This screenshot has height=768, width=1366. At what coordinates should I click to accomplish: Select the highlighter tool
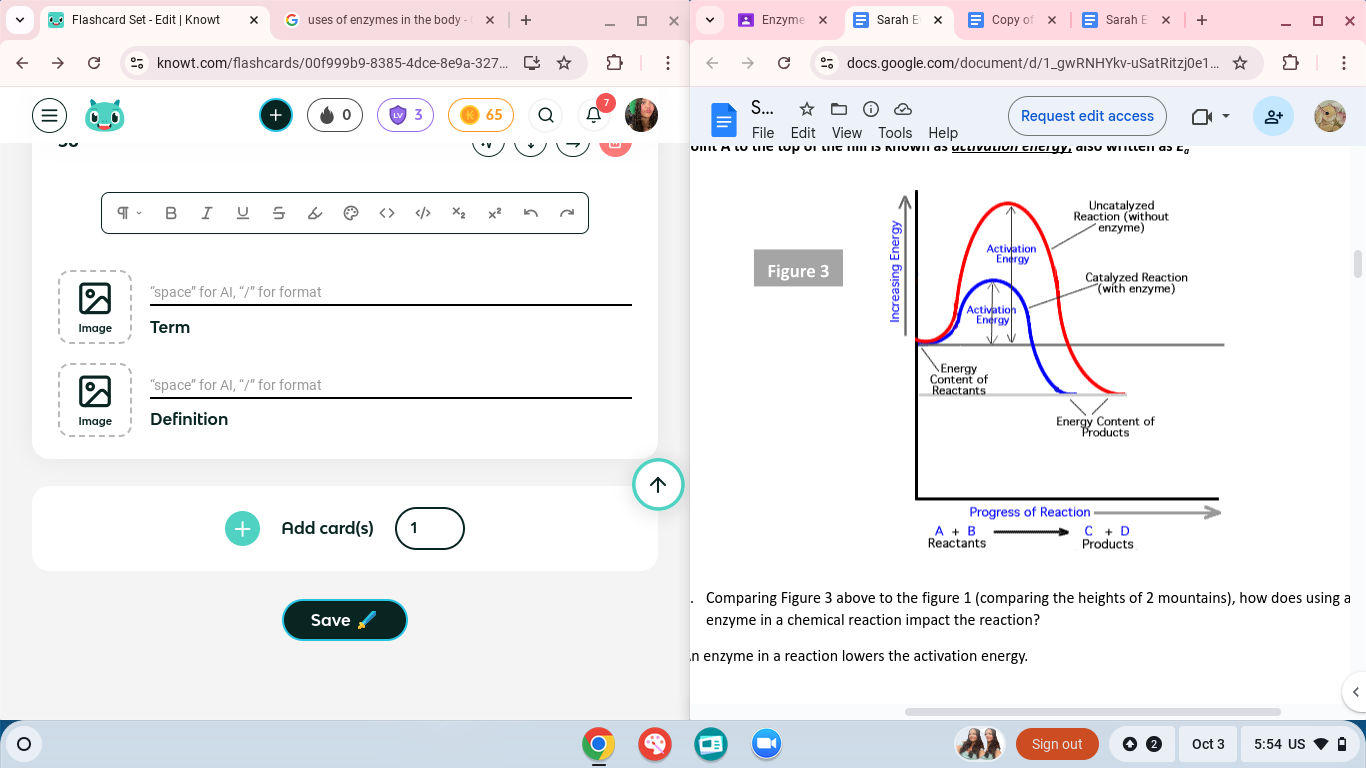(x=315, y=213)
